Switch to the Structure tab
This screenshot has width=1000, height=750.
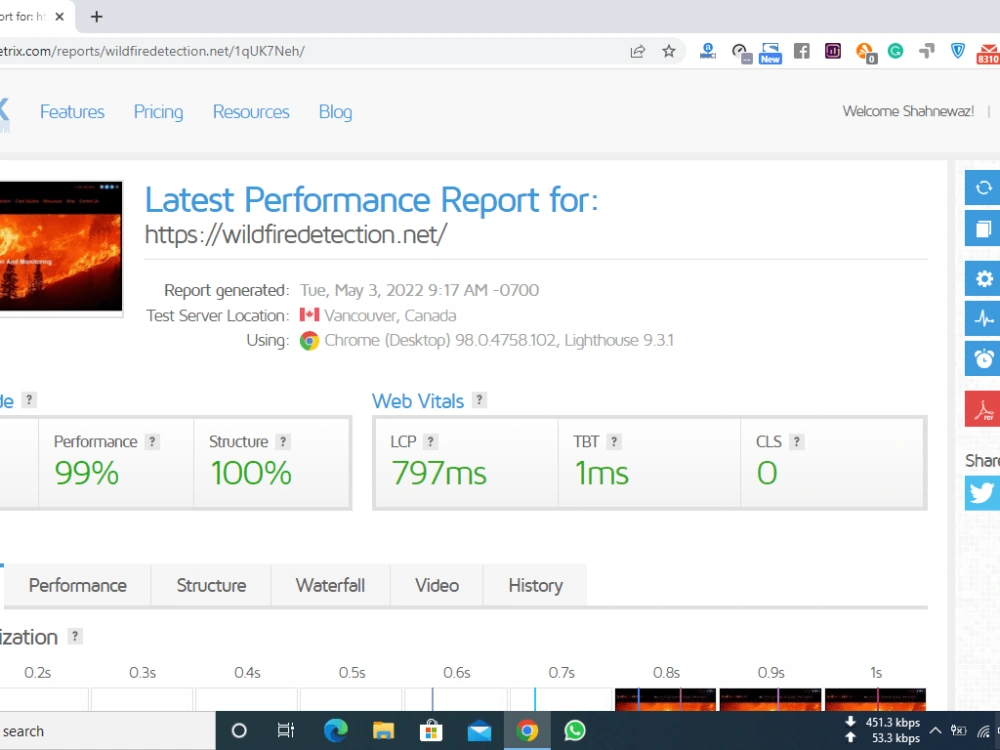coord(211,585)
